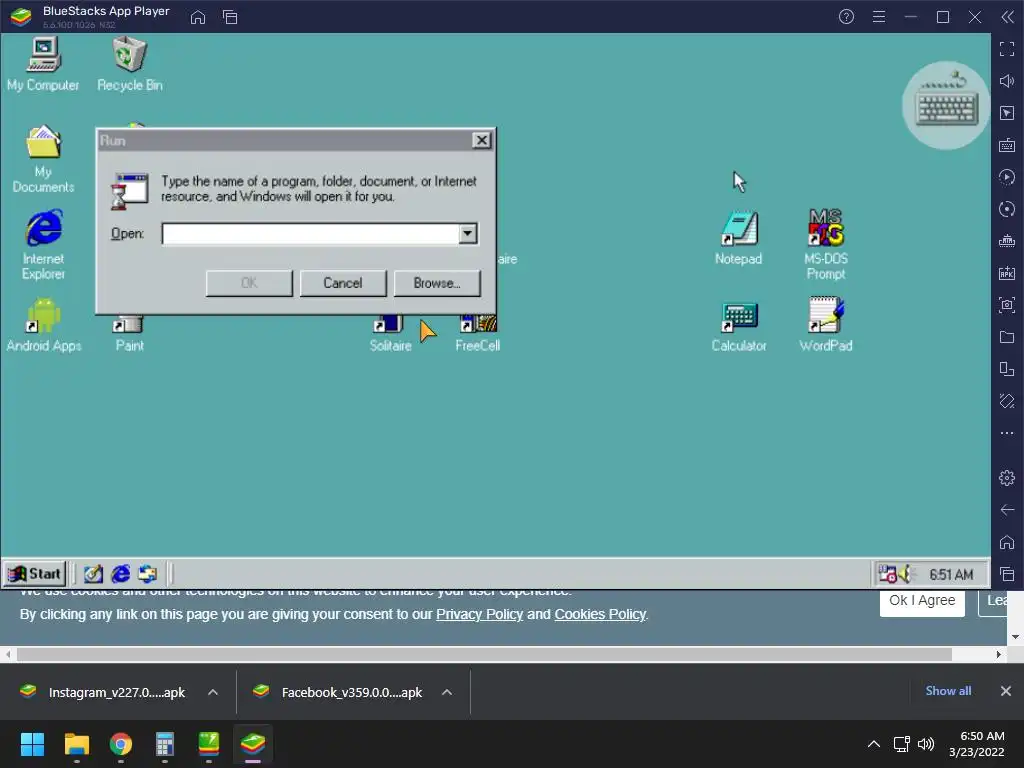Close the downloads bar
The width and height of the screenshot is (1024, 768).
pos(1006,691)
